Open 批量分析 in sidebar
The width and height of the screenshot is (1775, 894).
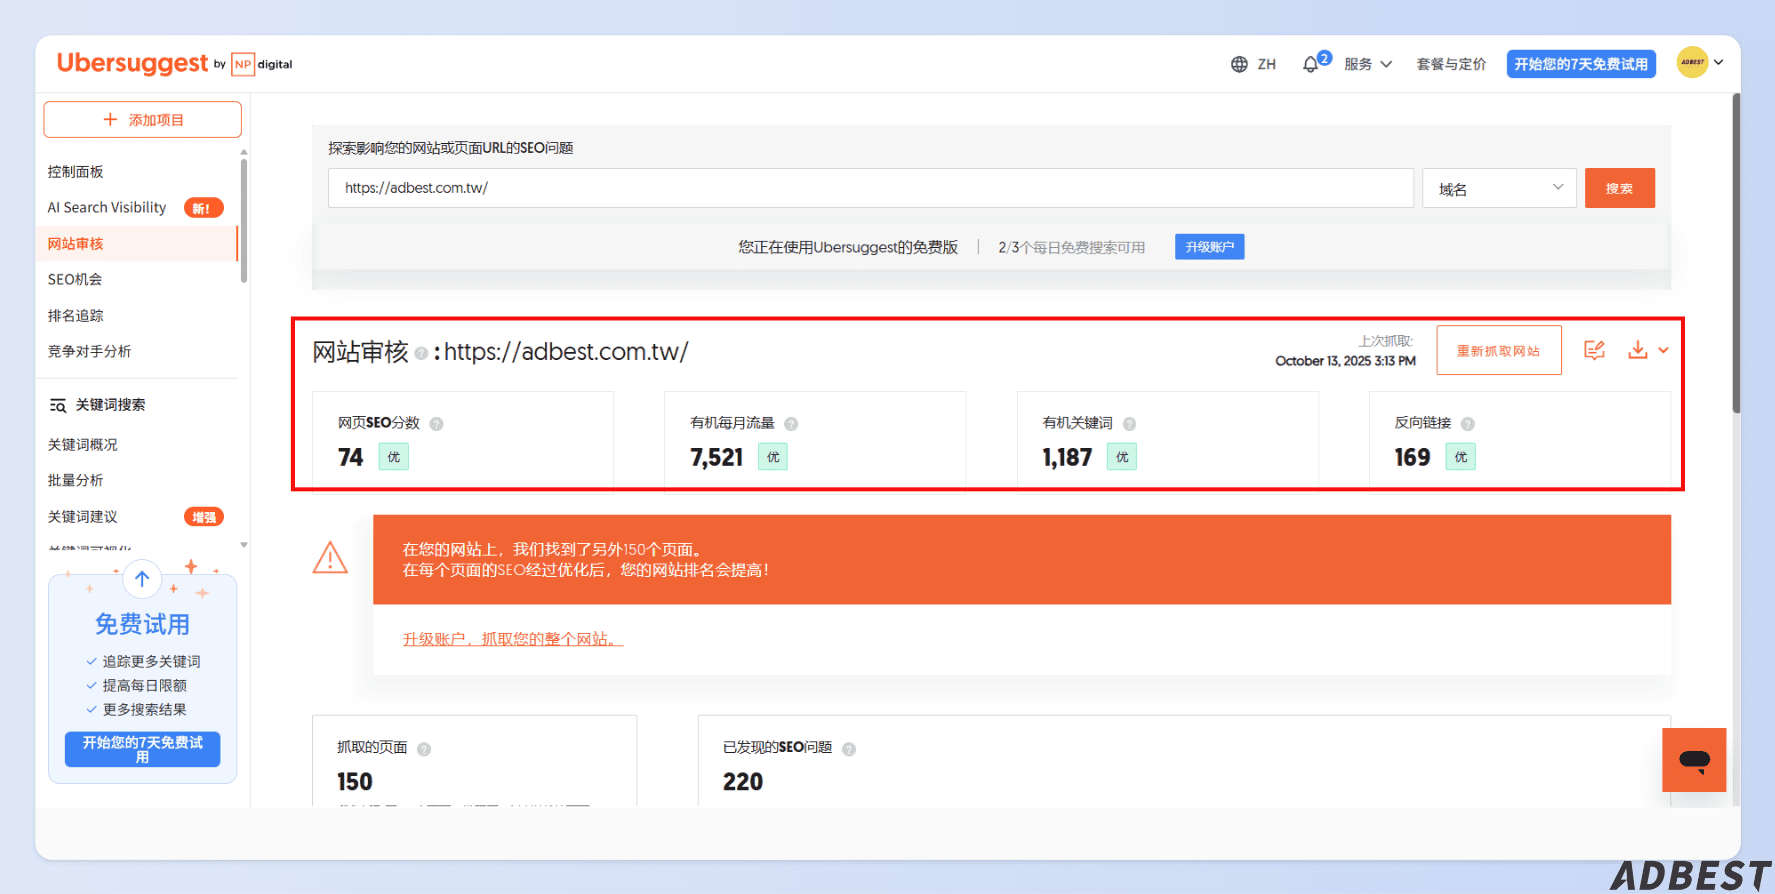[76, 481]
